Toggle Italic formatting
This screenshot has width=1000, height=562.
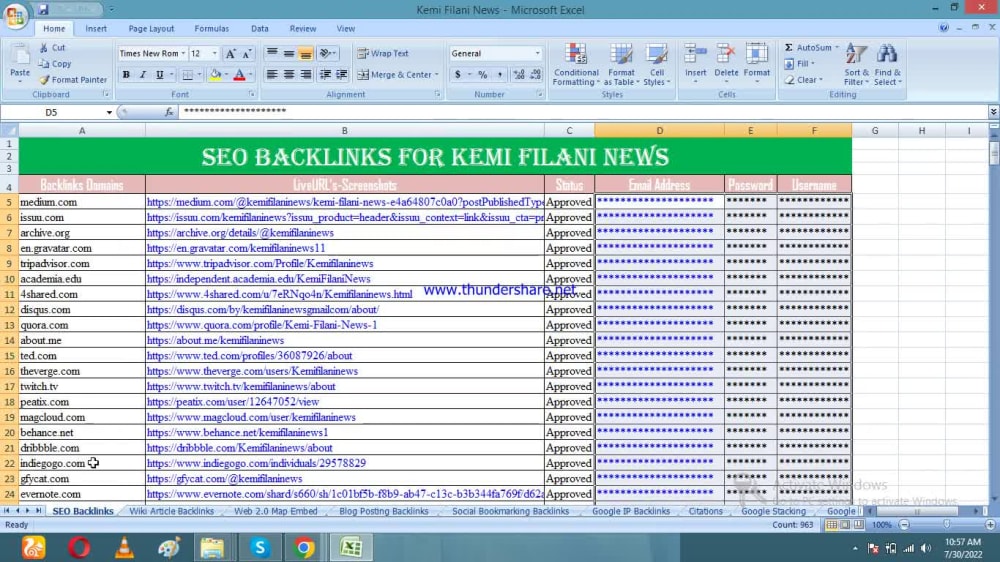point(143,75)
